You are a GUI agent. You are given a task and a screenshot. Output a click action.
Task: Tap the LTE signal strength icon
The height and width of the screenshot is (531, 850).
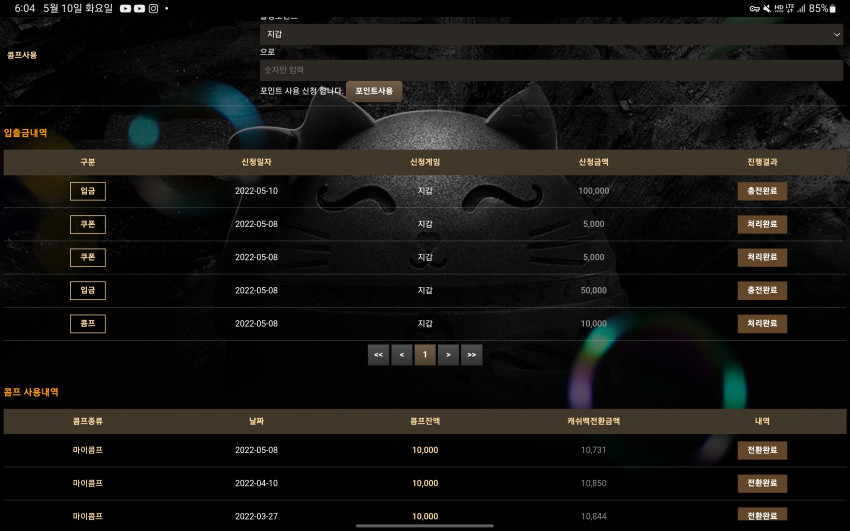(801, 9)
